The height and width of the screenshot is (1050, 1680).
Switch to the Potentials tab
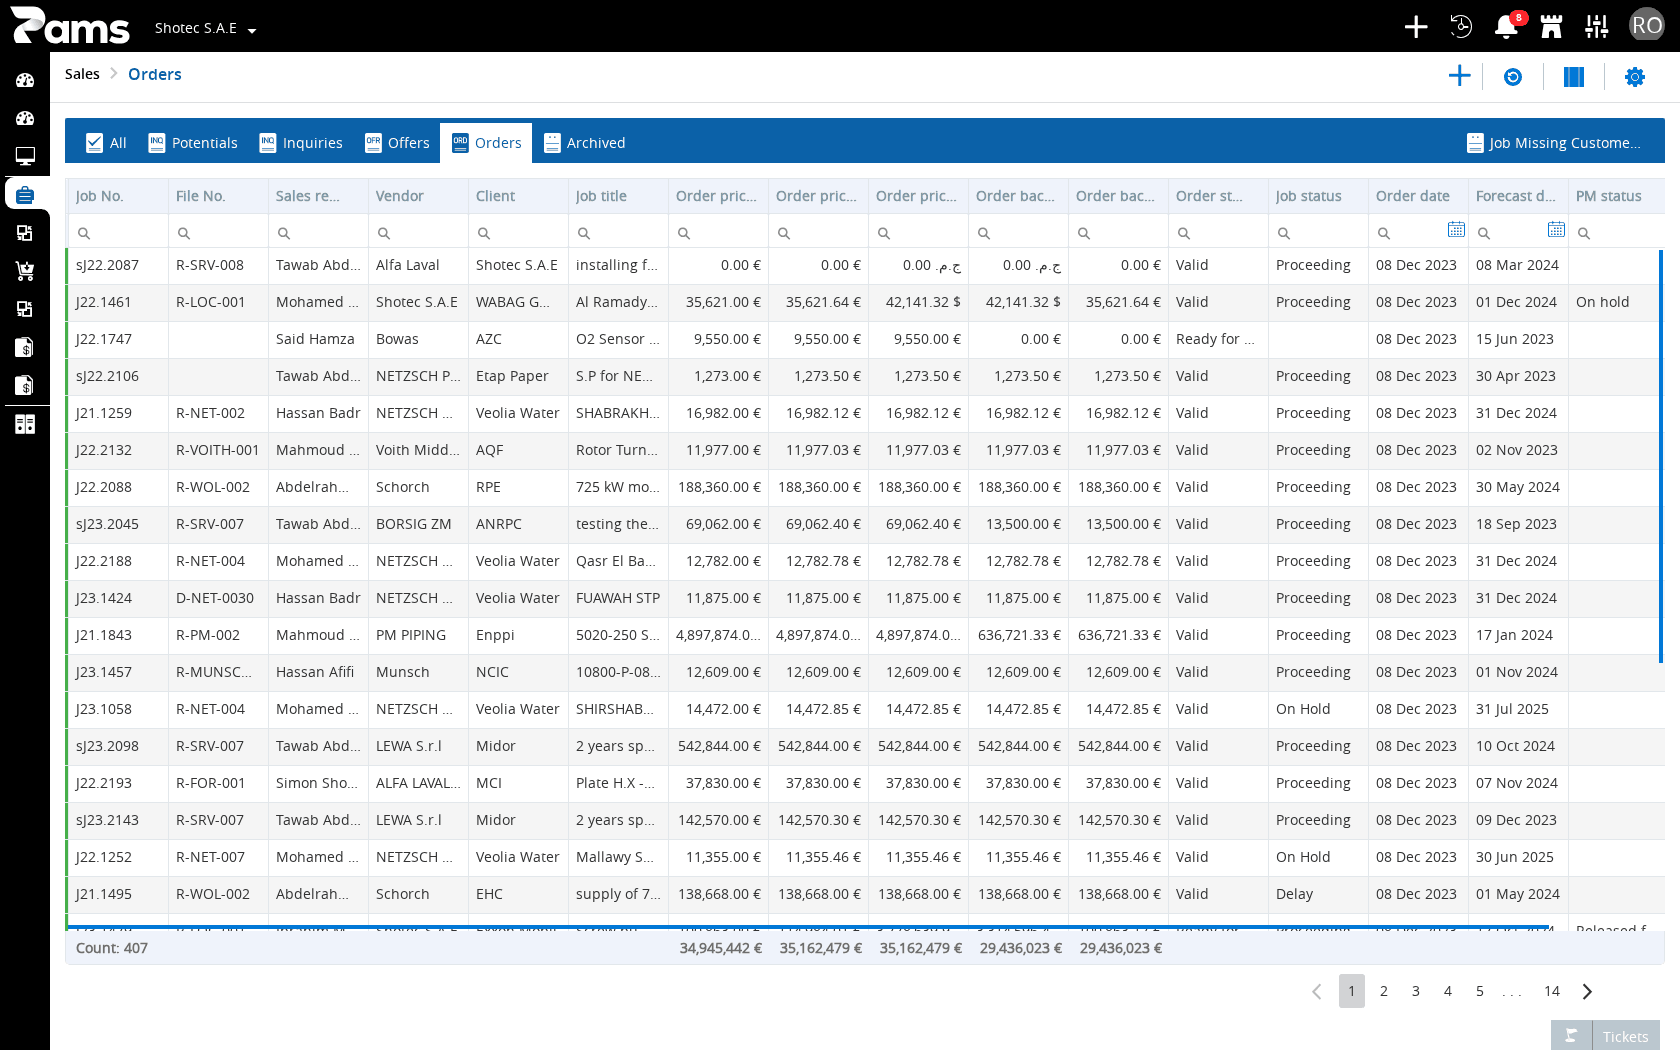coord(193,143)
